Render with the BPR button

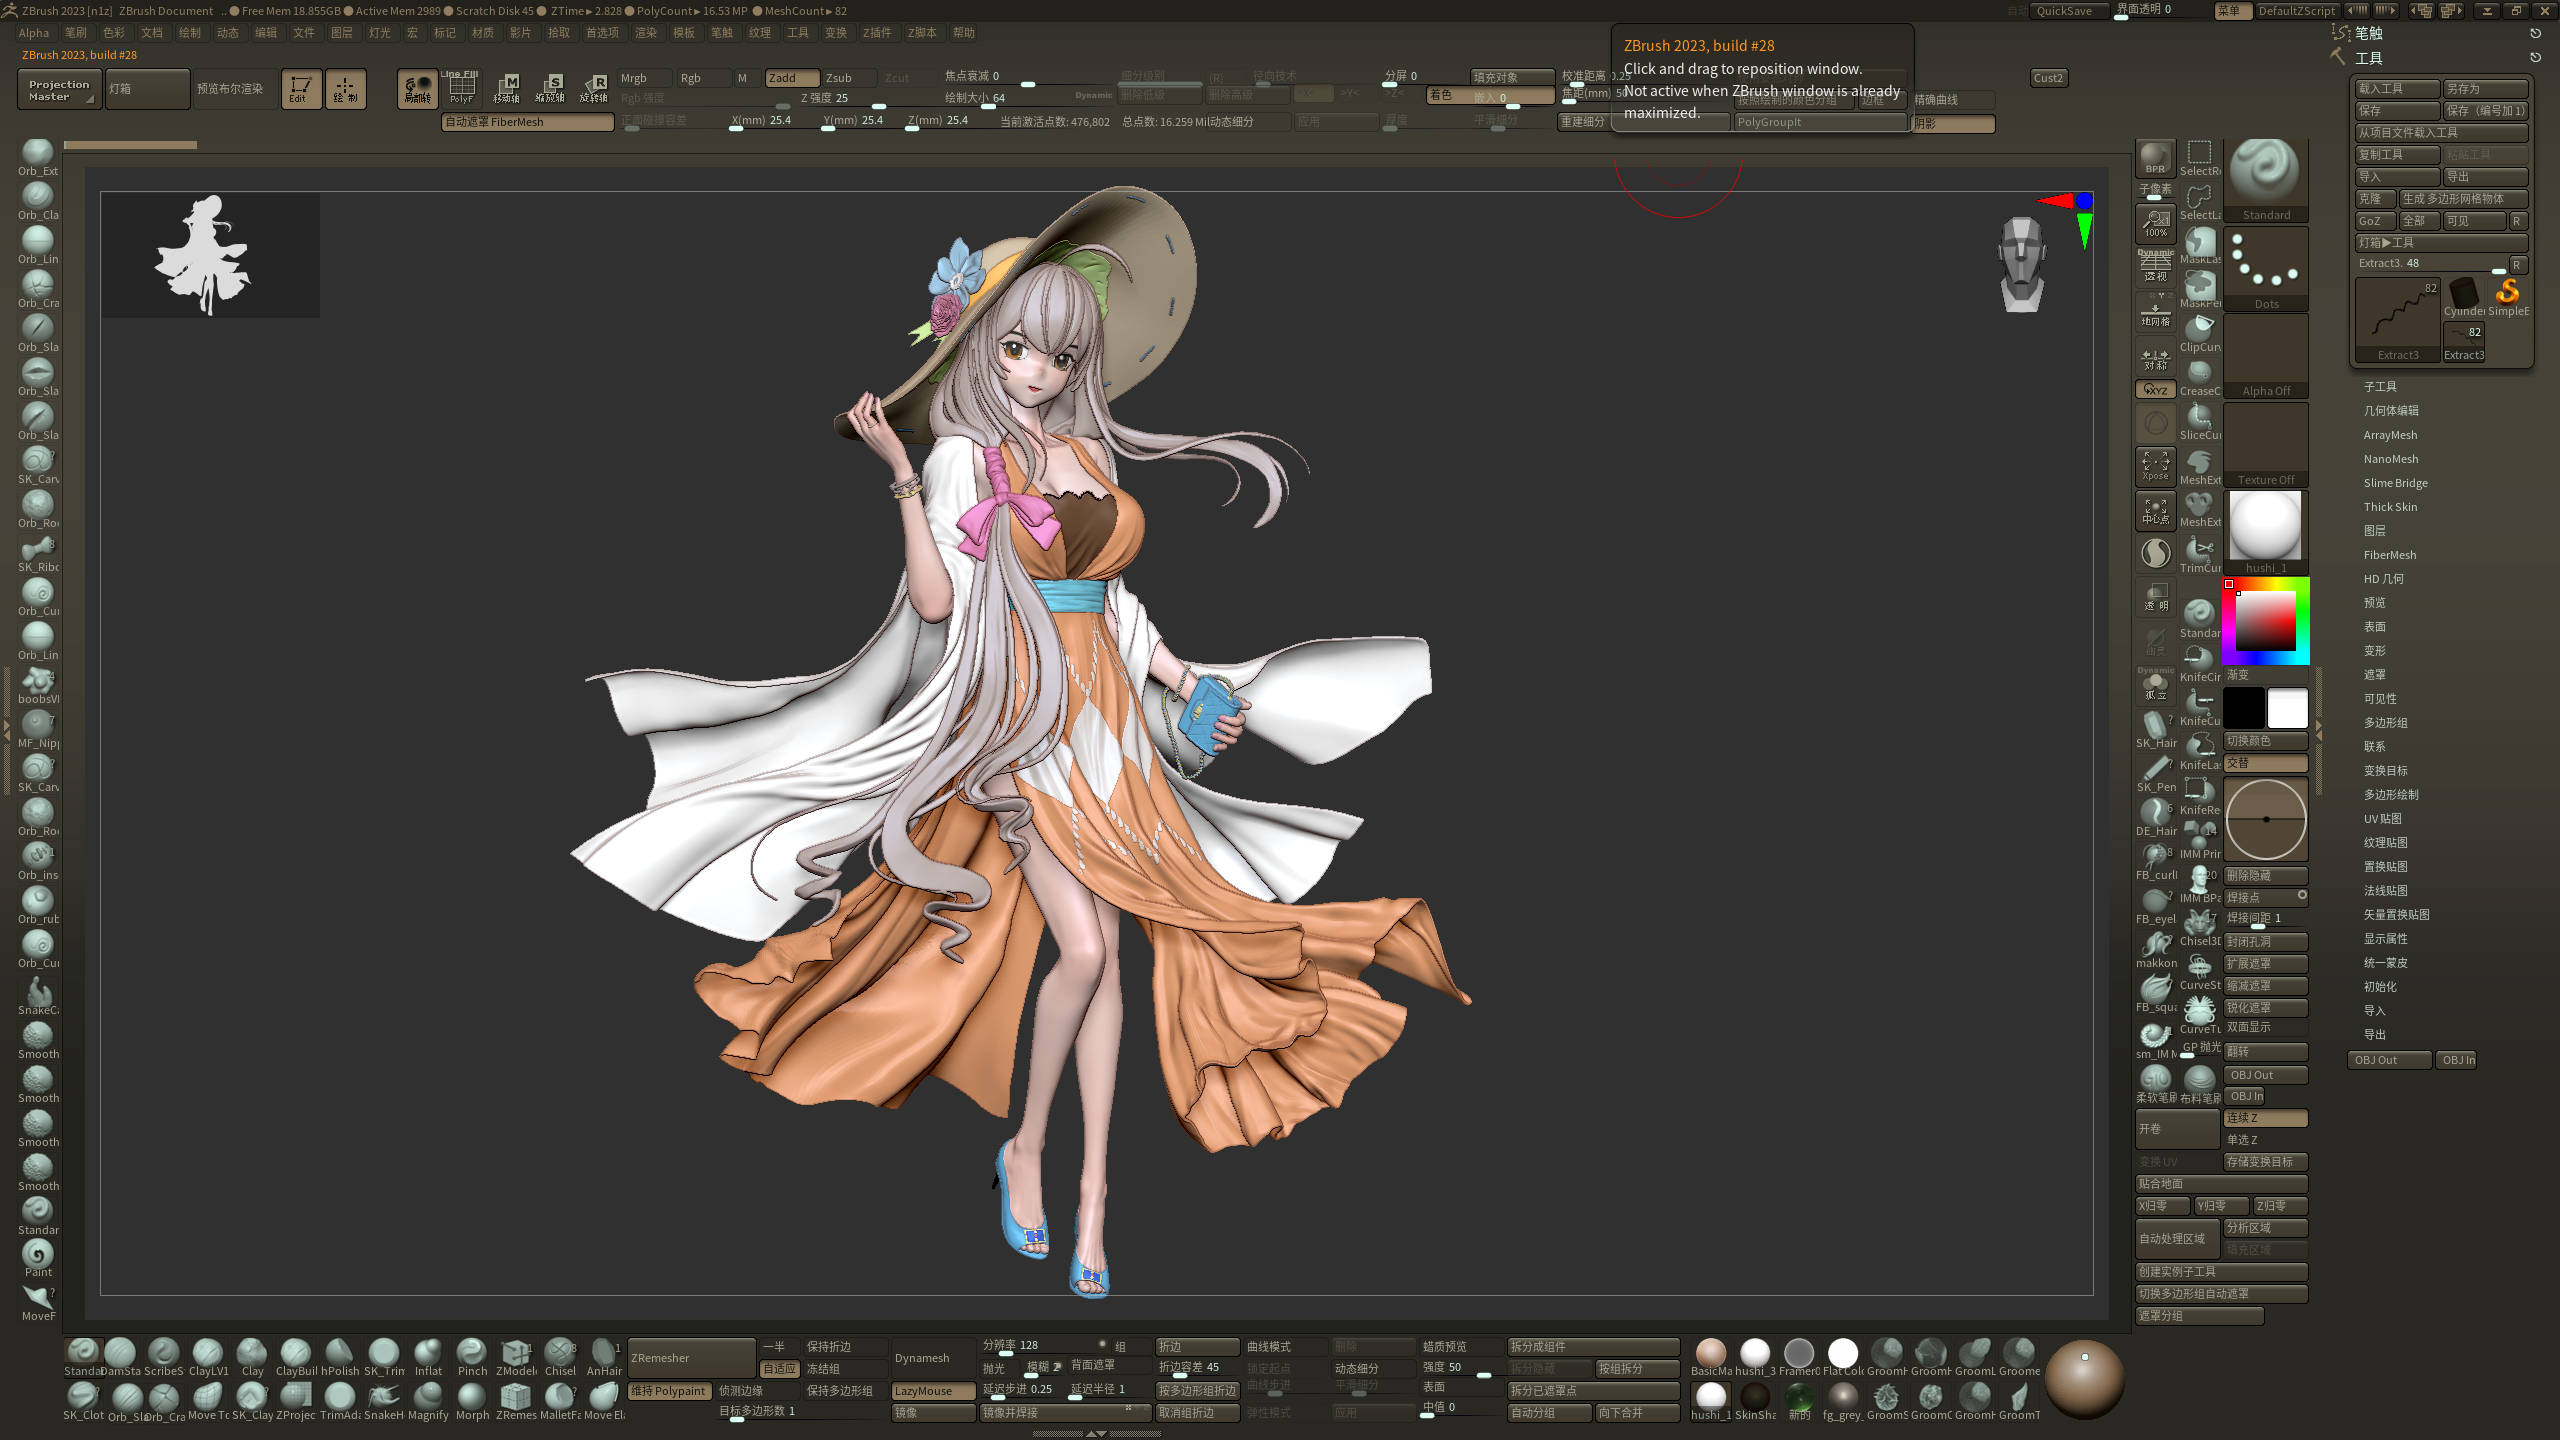(x=2155, y=158)
